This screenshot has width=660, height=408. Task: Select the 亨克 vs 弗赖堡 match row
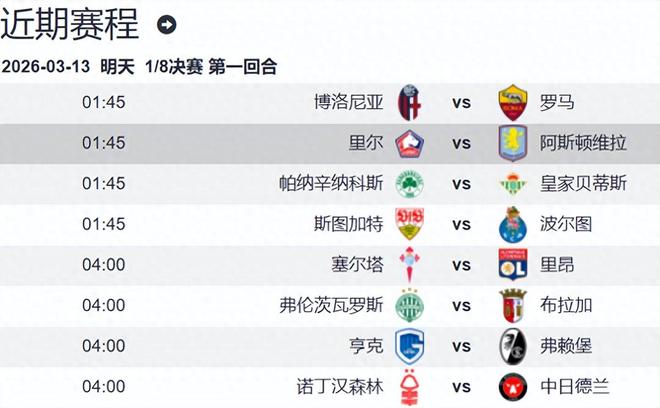coord(330,346)
